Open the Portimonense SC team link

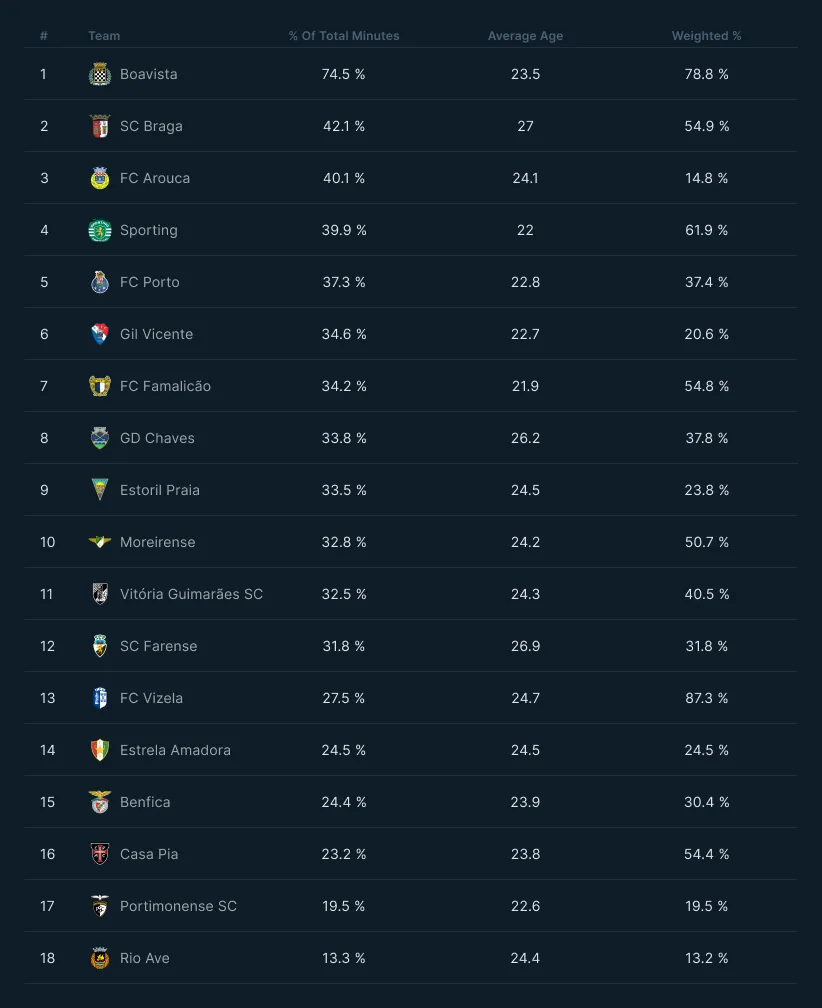pos(178,906)
